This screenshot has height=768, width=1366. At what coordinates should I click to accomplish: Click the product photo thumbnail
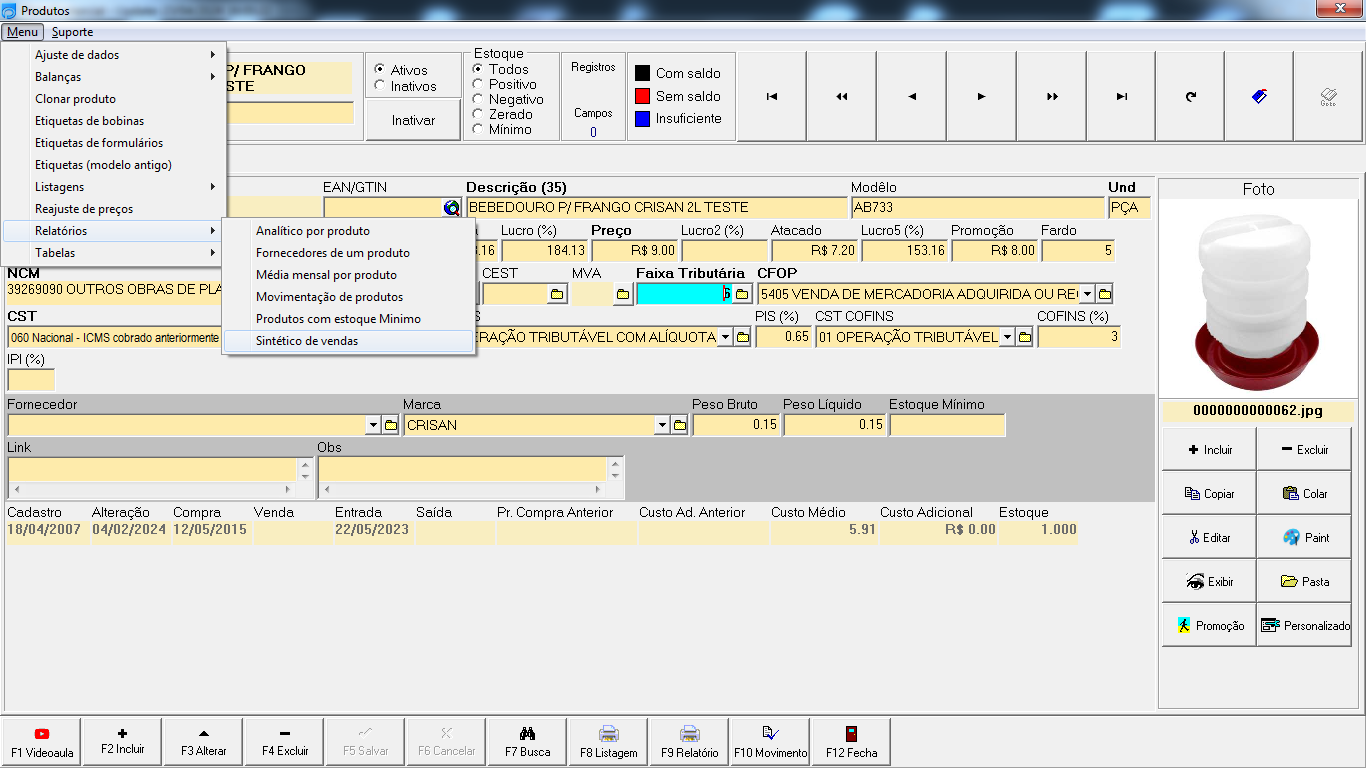(1258, 298)
